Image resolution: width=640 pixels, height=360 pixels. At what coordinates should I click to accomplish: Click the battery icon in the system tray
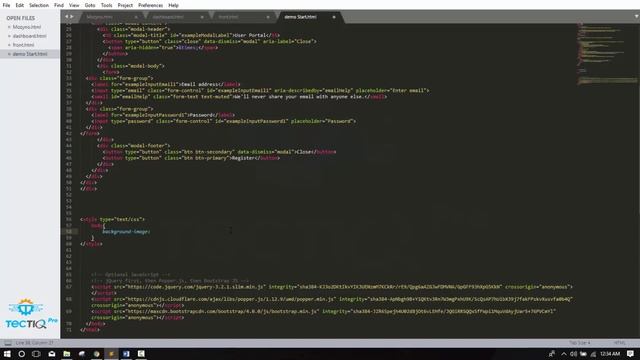(583, 354)
